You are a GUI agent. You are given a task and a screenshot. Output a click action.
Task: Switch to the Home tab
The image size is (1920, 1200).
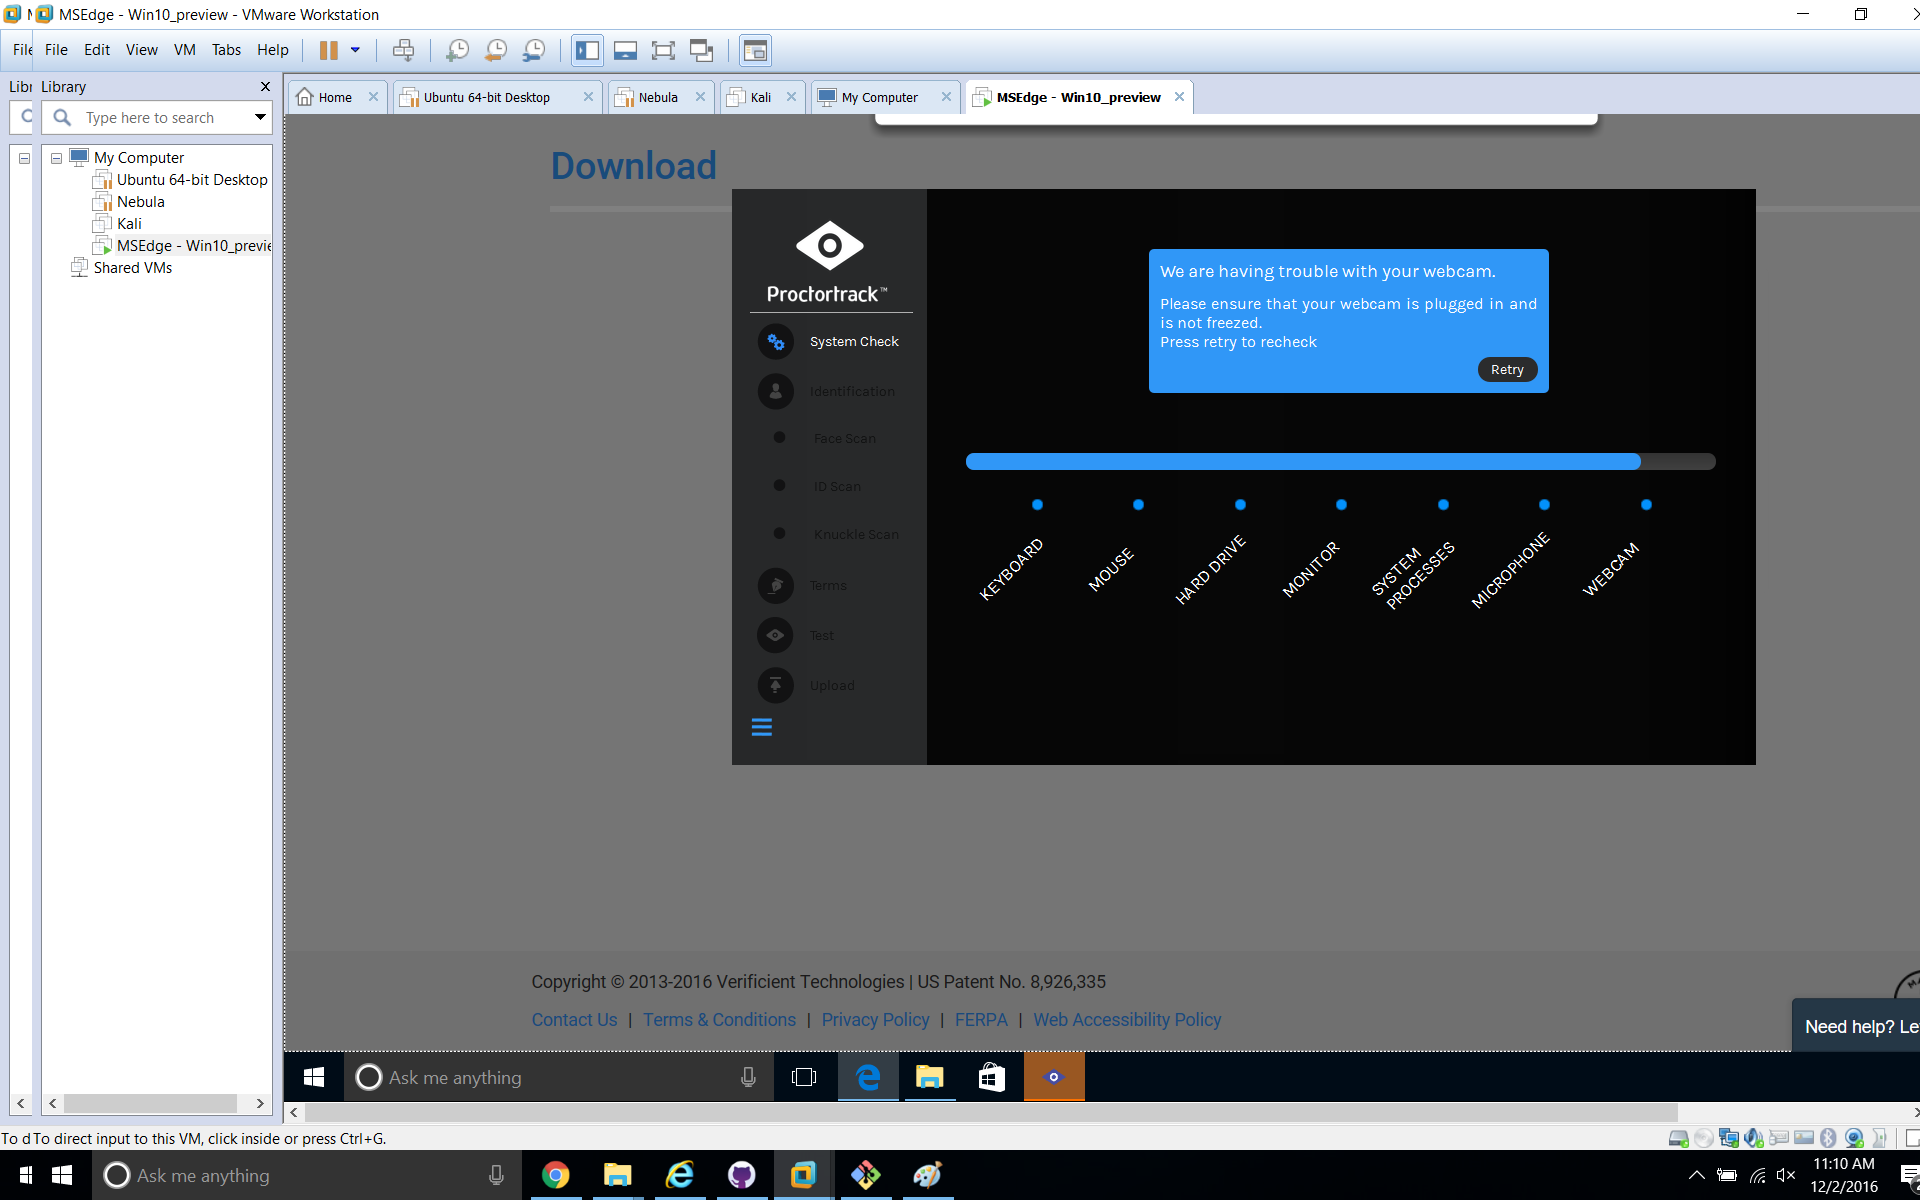point(336,97)
